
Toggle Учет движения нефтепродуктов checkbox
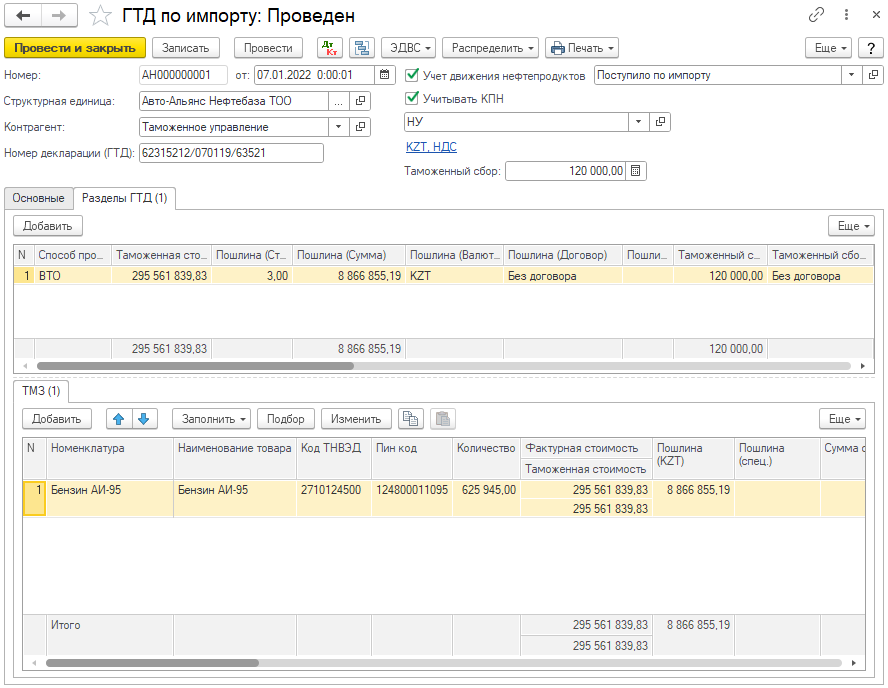pos(414,75)
